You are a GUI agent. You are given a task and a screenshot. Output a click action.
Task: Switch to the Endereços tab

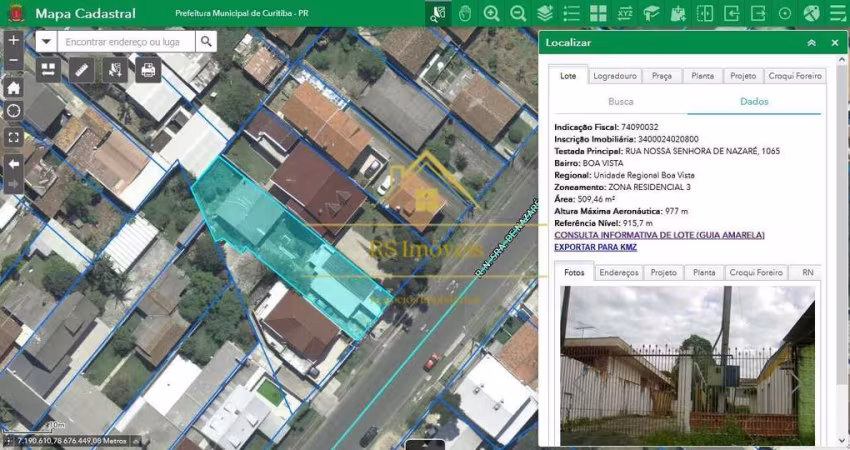tap(619, 273)
